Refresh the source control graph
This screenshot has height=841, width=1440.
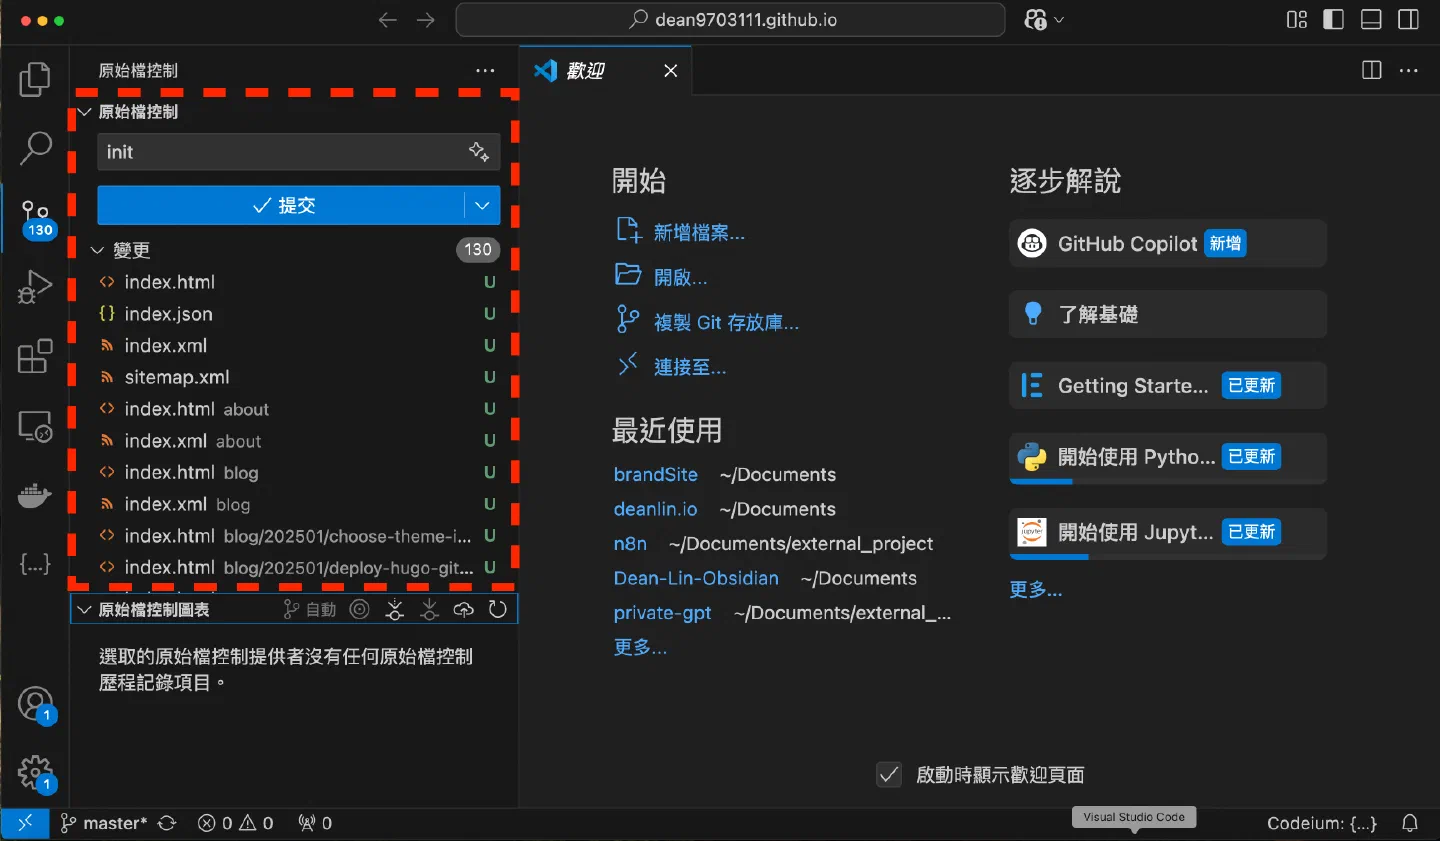tap(498, 609)
